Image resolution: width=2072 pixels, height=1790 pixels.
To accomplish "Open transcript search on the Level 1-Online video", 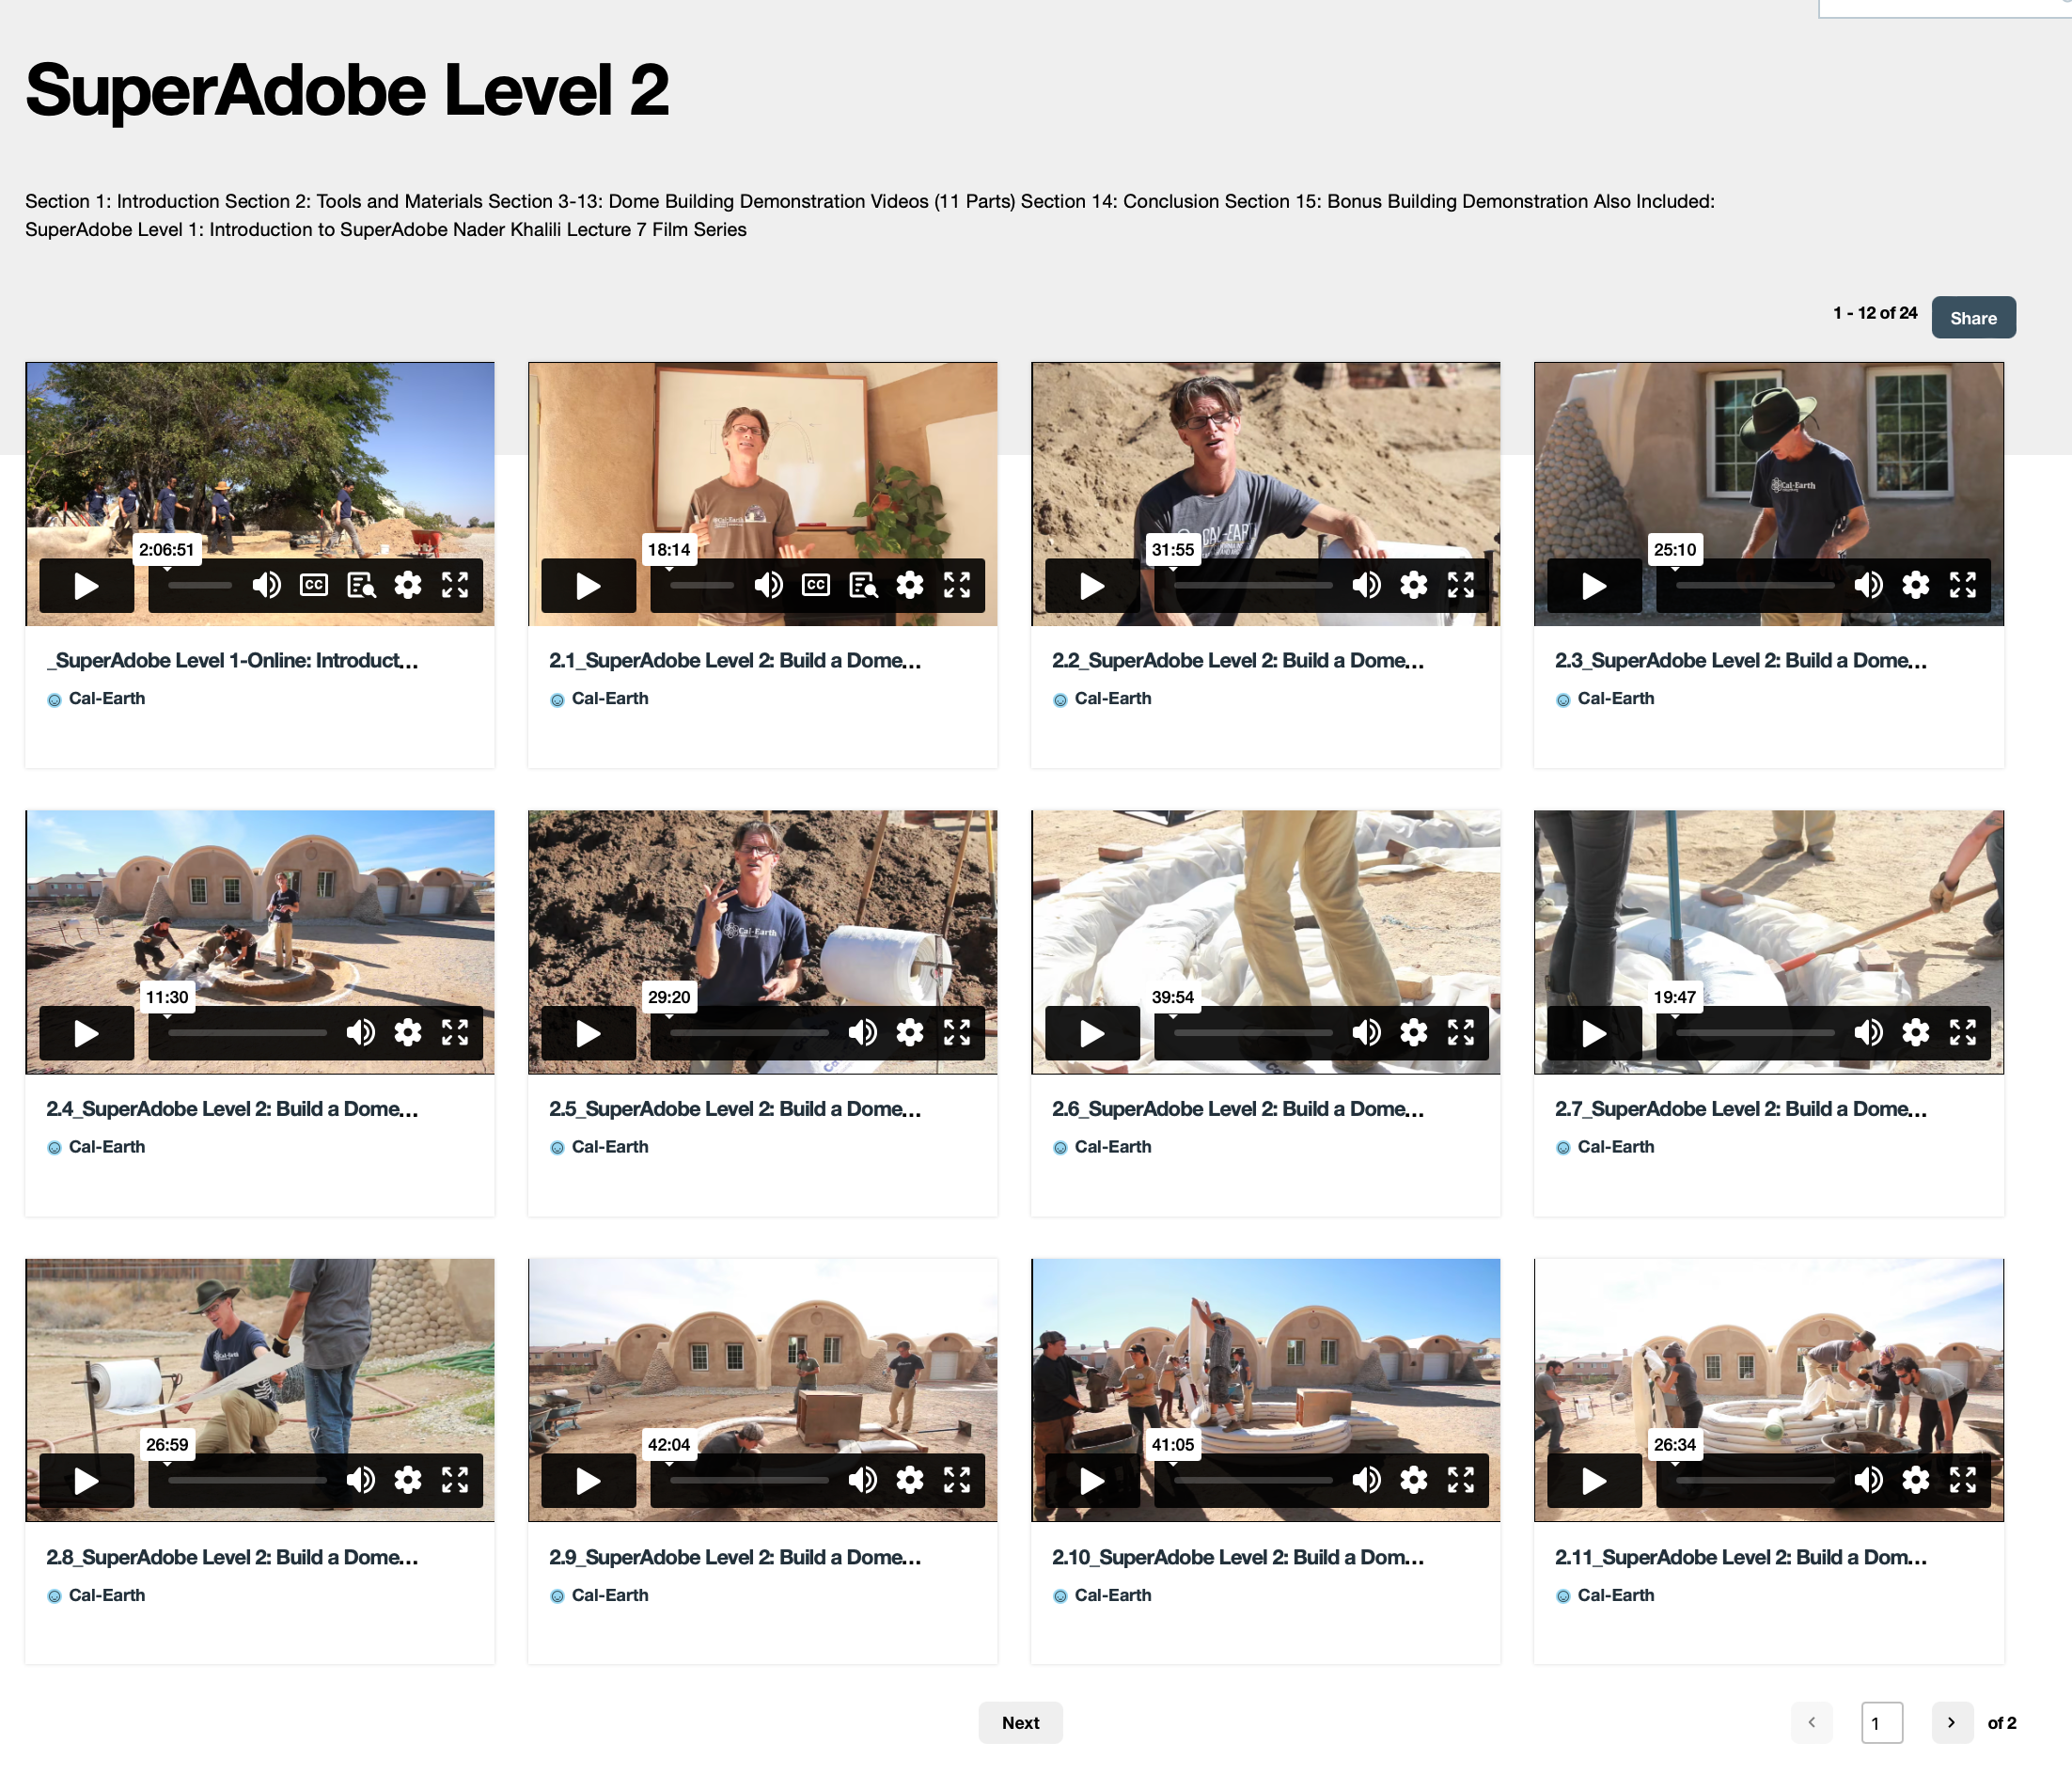I will coord(361,585).
